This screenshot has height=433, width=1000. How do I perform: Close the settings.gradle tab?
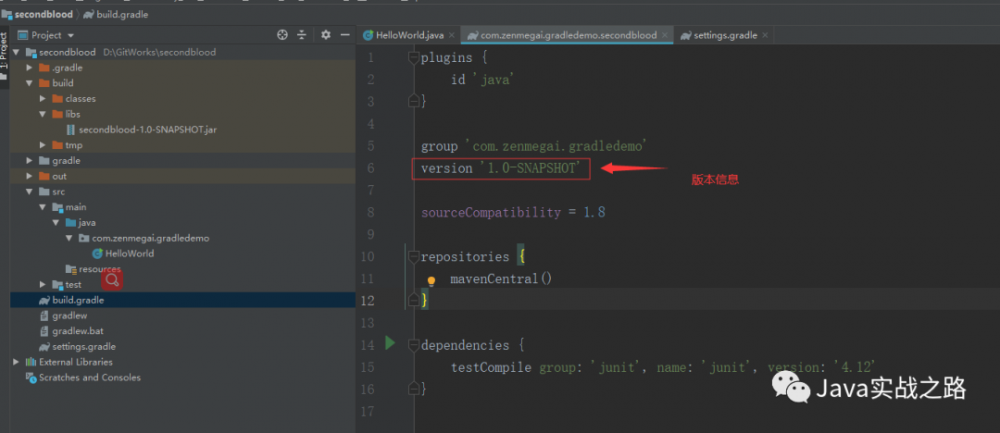[x=765, y=36]
